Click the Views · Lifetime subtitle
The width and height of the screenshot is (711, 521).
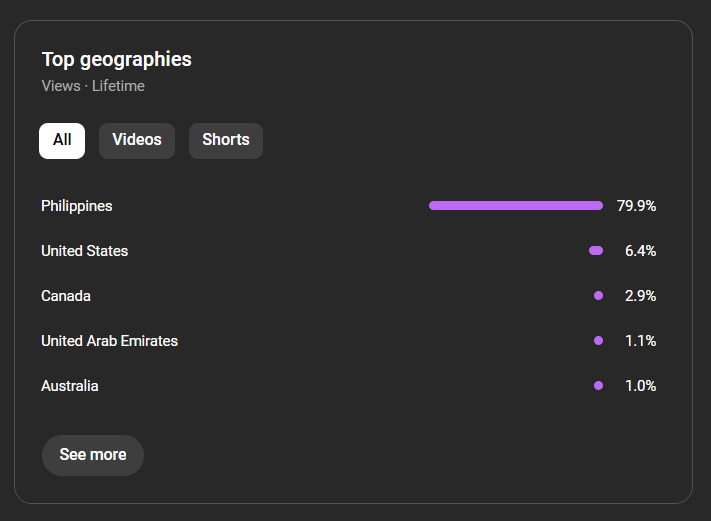point(93,86)
